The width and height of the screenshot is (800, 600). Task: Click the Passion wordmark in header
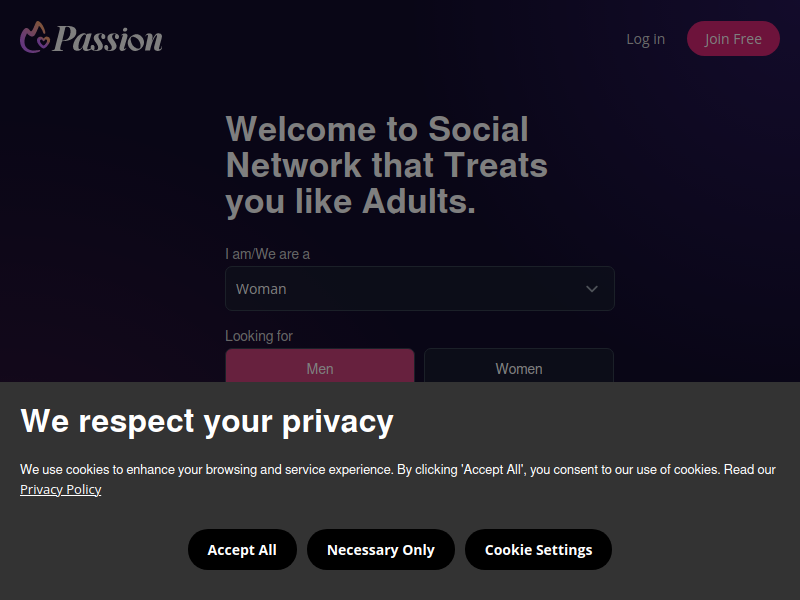pyautogui.click(x=108, y=39)
